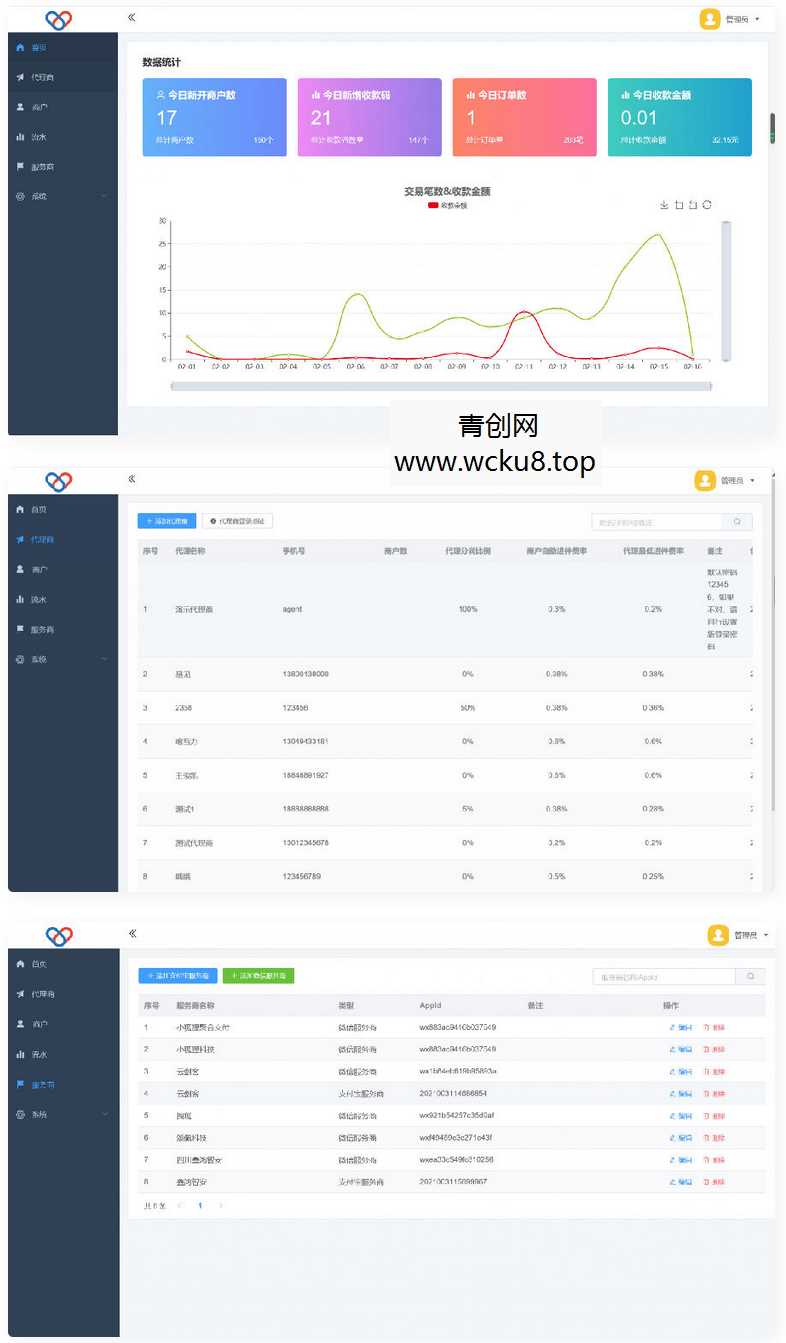Go to 流水 from the service provider panel sidebar
The width and height of the screenshot is (786, 1343).
(62, 1054)
